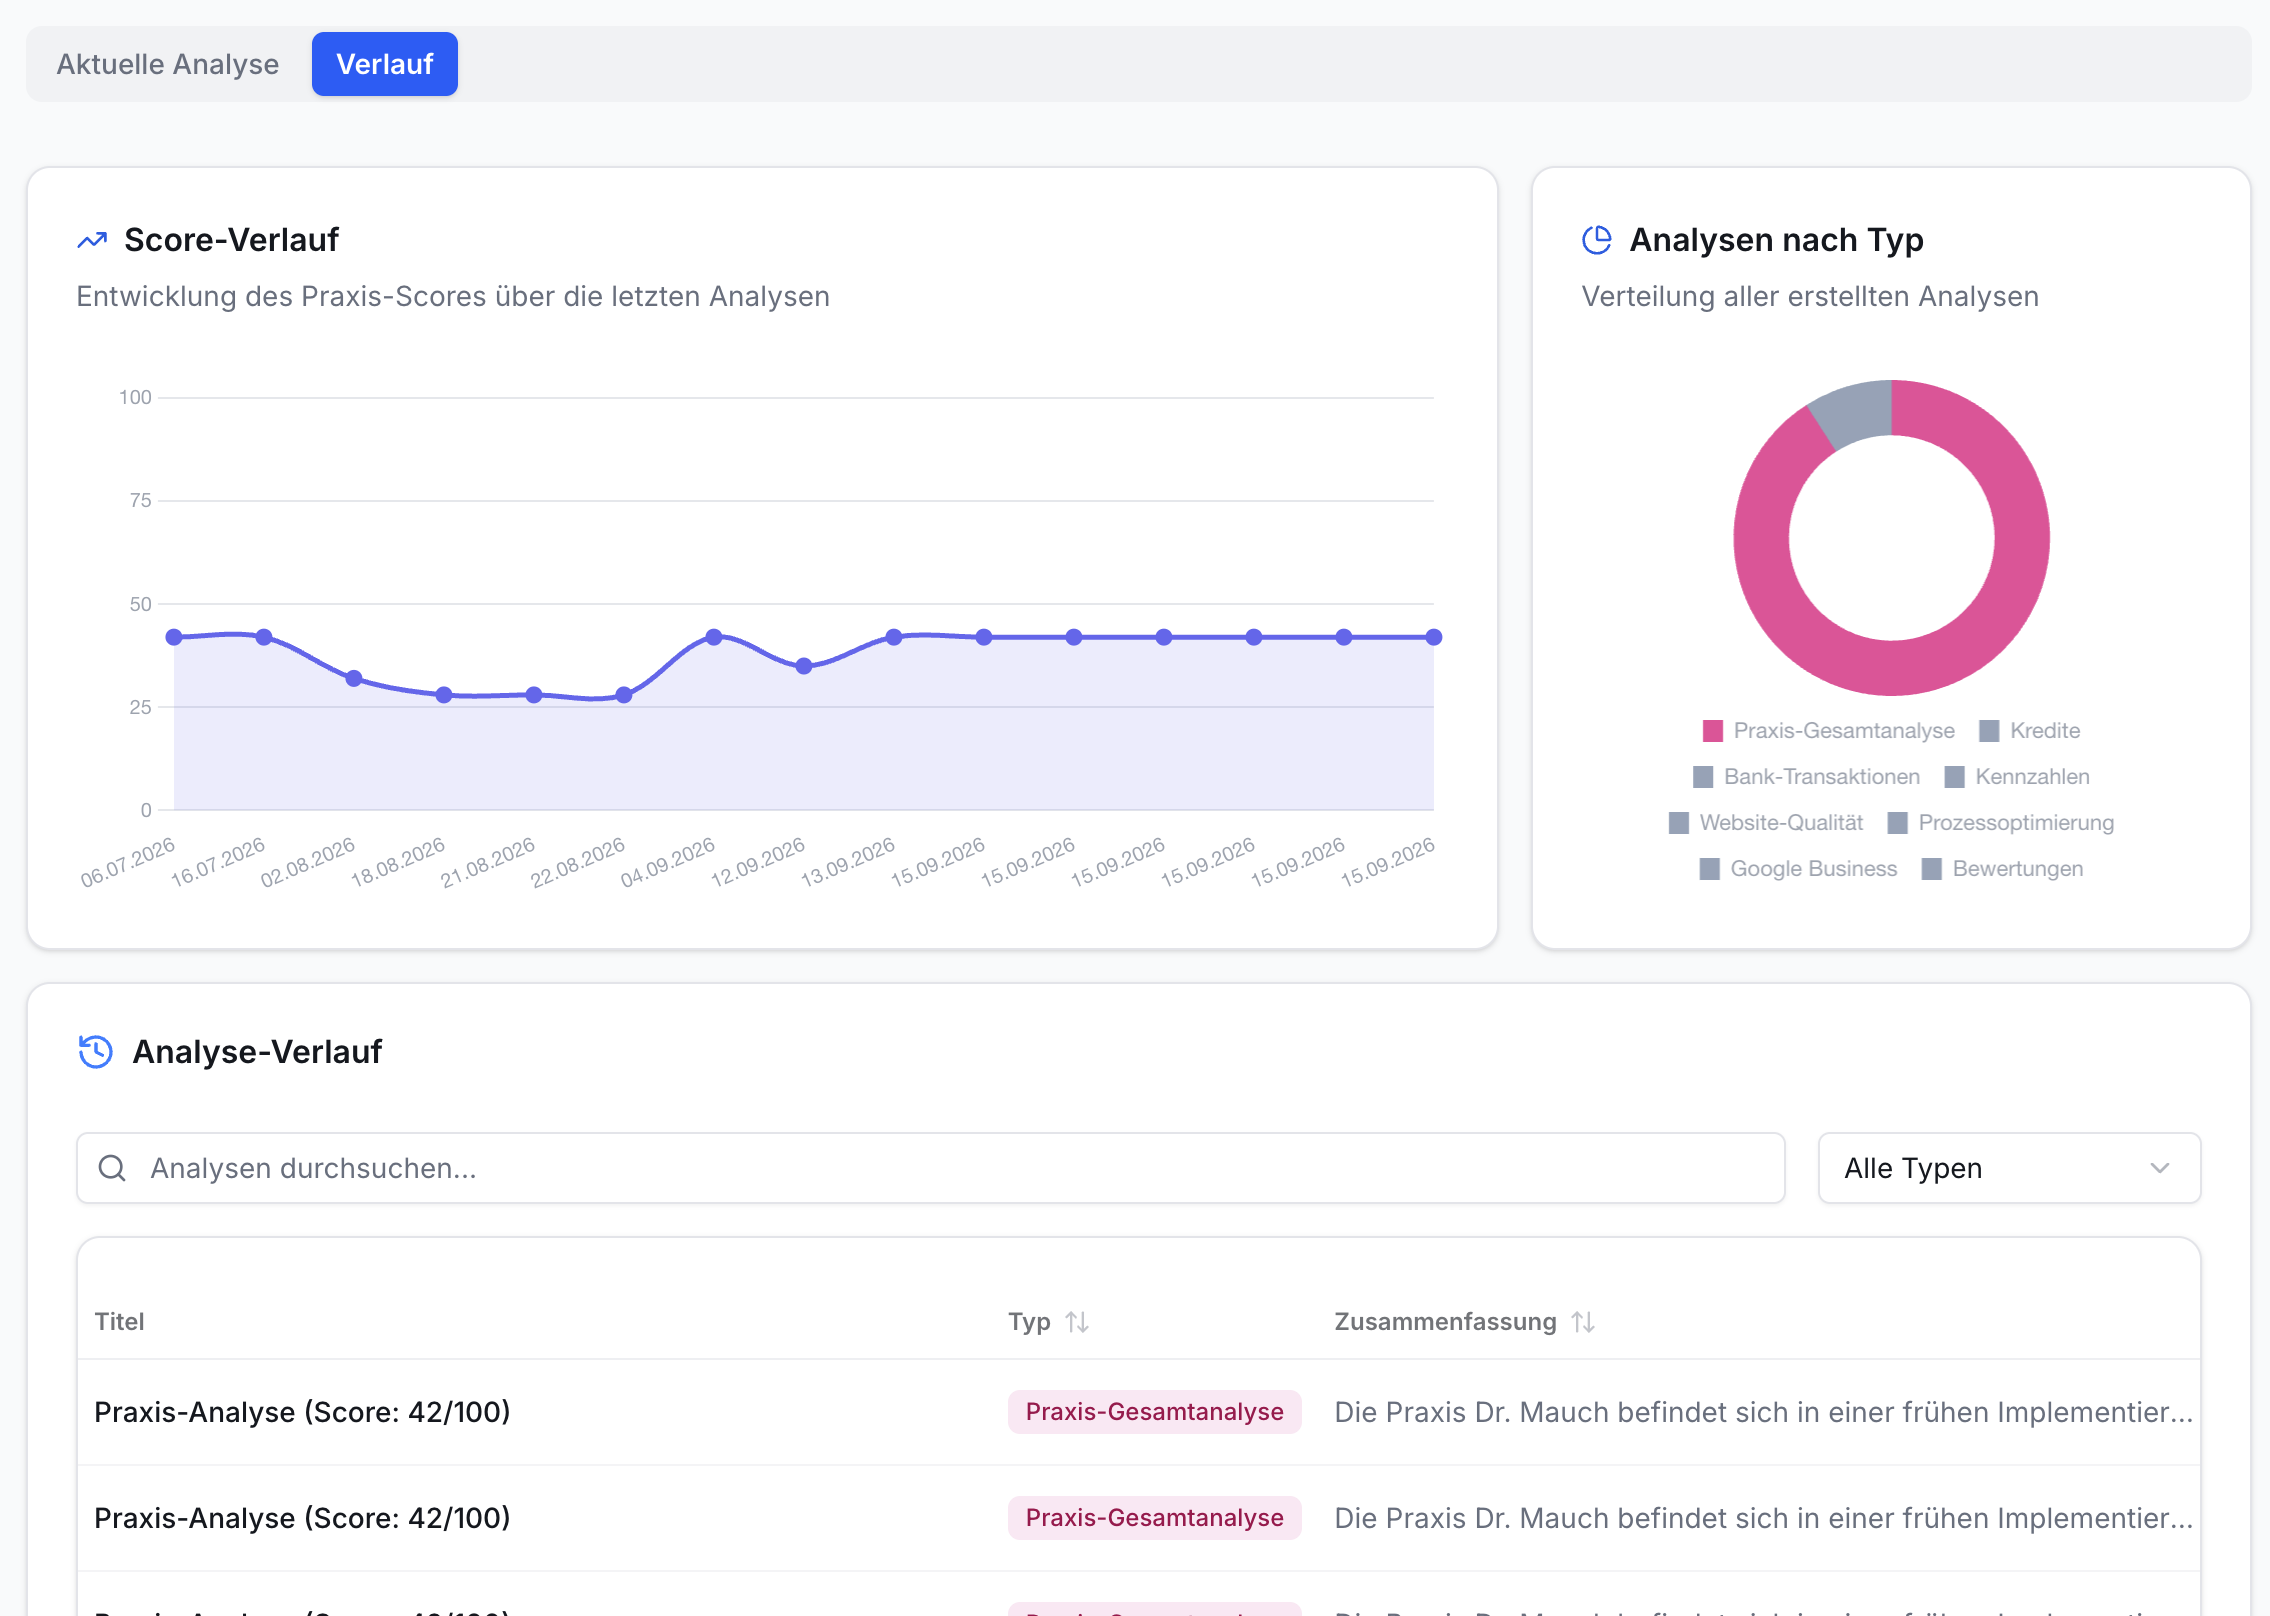Image resolution: width=2270 pixels, height=1616 pixels.
Task: Click the second row's Praxis-Gesamtanalyse badge
Action: point(1154,1518)
